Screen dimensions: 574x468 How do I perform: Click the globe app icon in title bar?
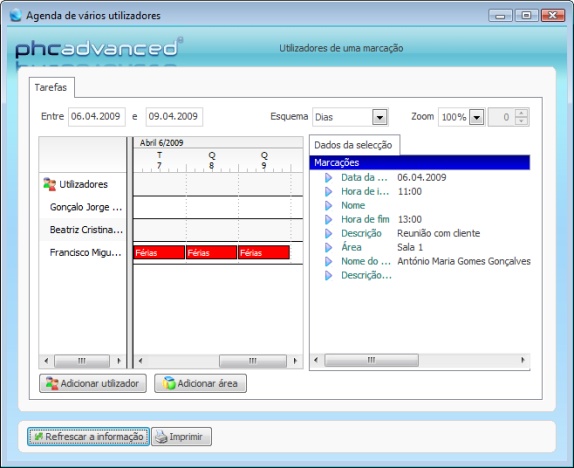16,15
